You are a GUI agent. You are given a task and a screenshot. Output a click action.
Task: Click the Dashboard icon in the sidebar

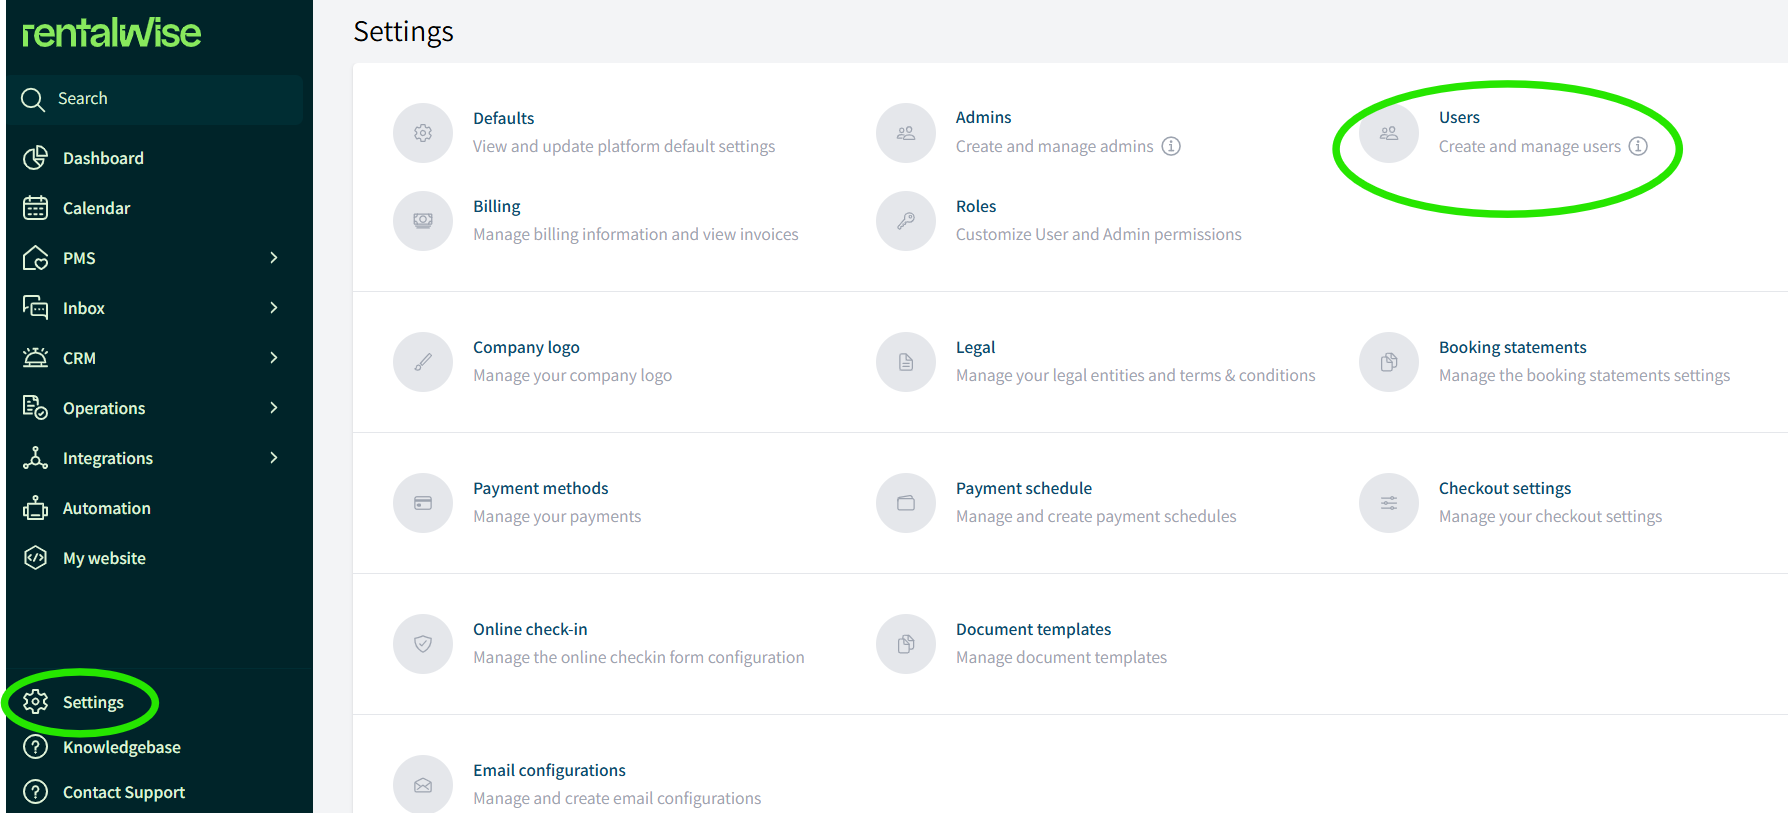(35, 157)
